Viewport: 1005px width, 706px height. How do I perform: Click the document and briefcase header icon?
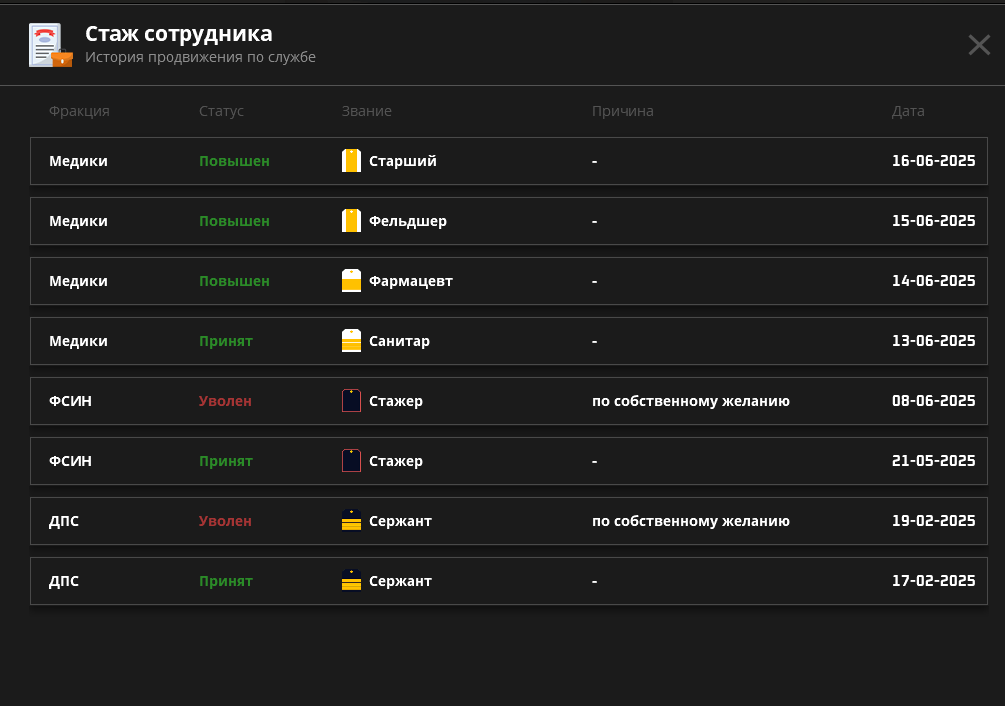pyautogui.click(x=51, y=45)
